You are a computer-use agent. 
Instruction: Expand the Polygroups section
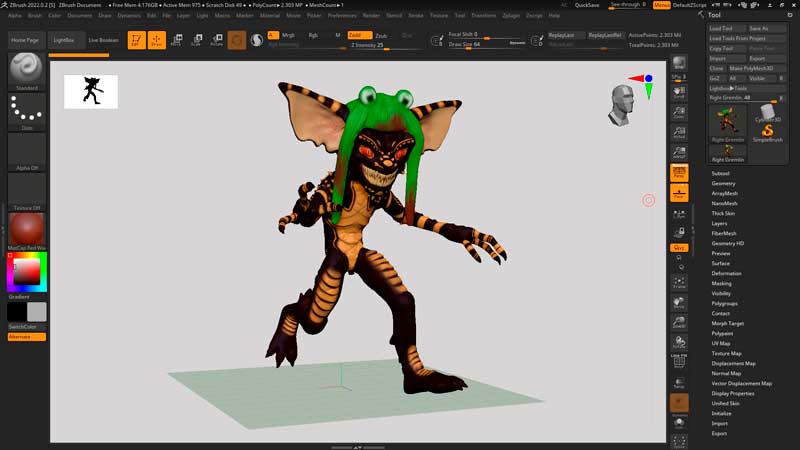(x=724, y=303)
